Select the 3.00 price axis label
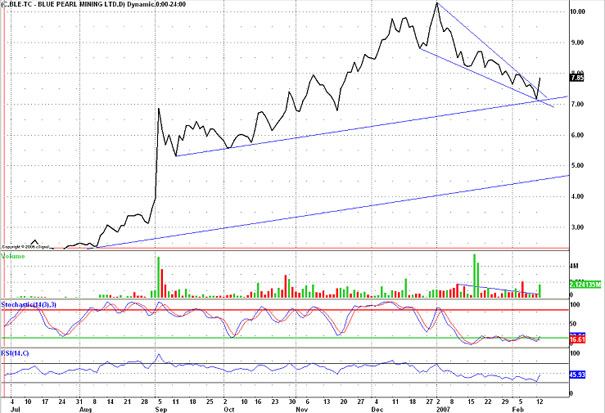The height and width of the screenshot is (413, 605). pos(578,227)
